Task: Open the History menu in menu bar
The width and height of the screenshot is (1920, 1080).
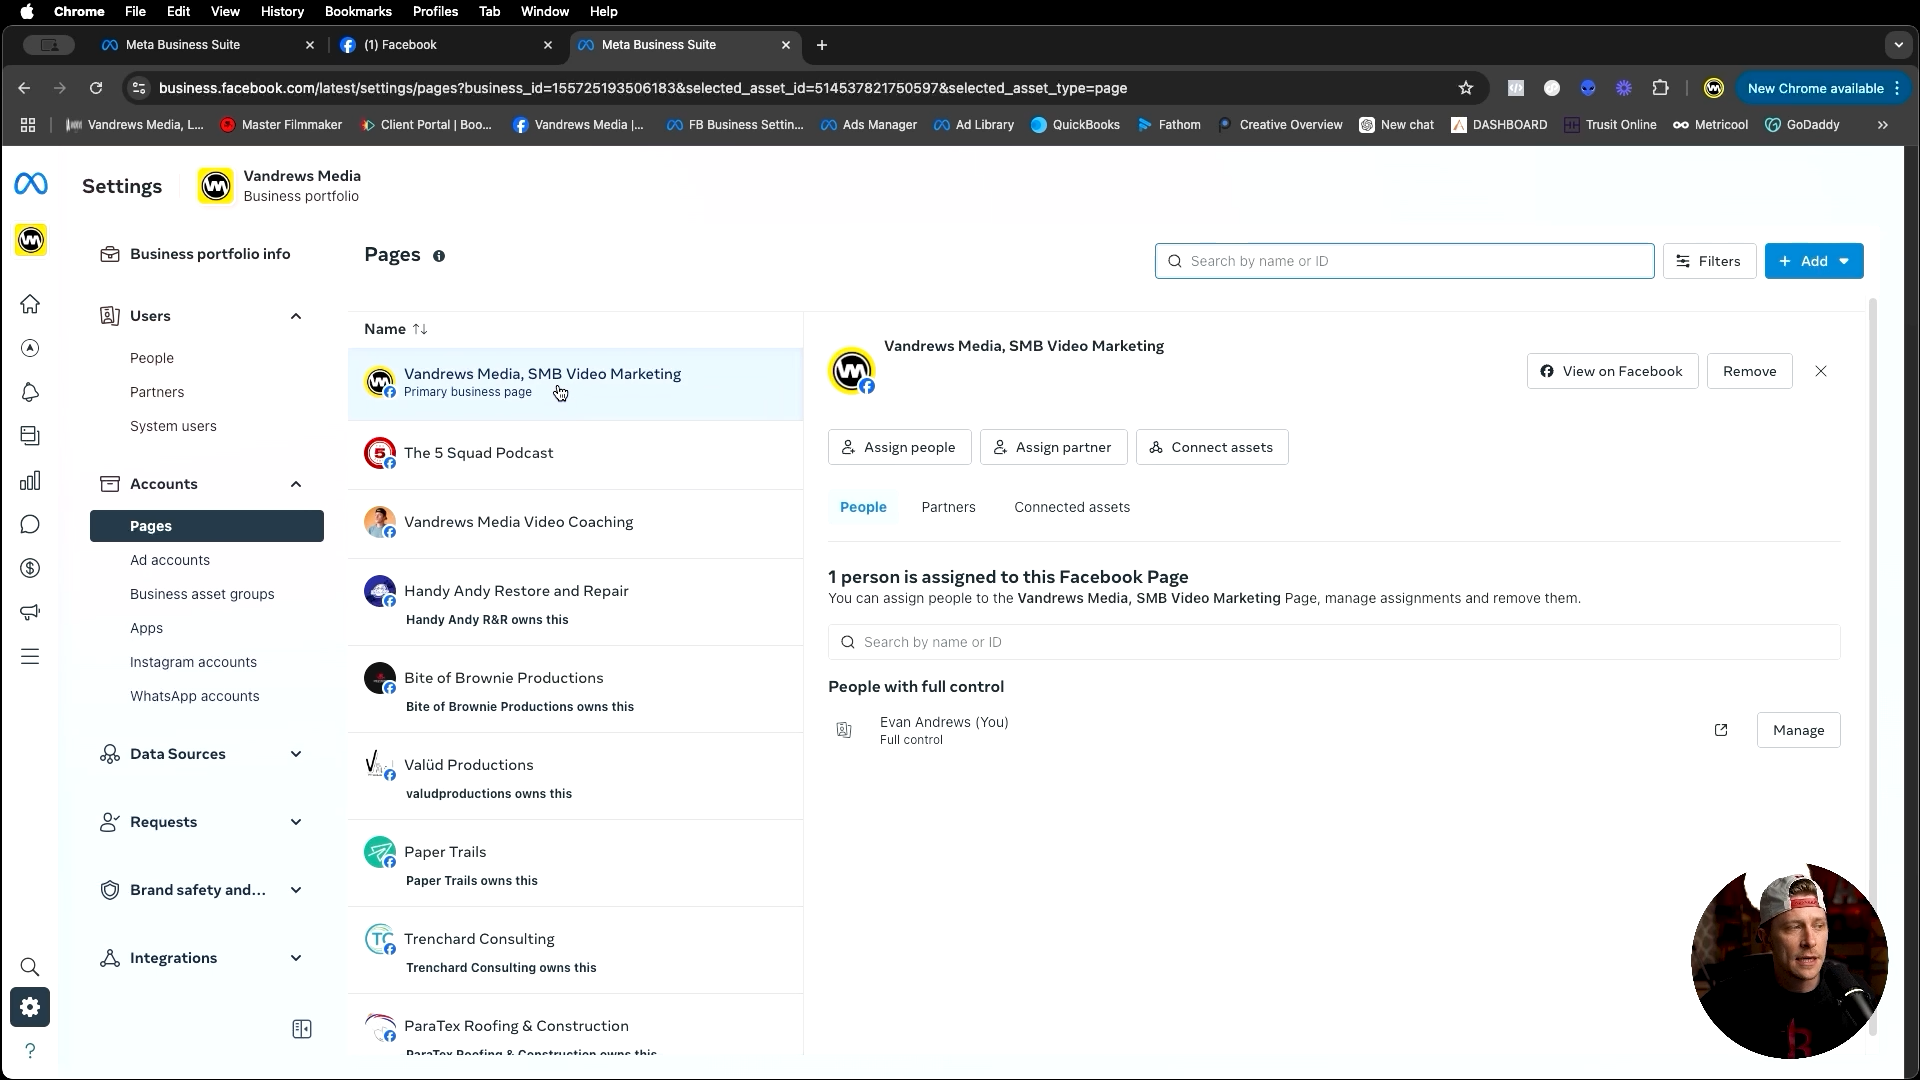Action: pos(282,11)
